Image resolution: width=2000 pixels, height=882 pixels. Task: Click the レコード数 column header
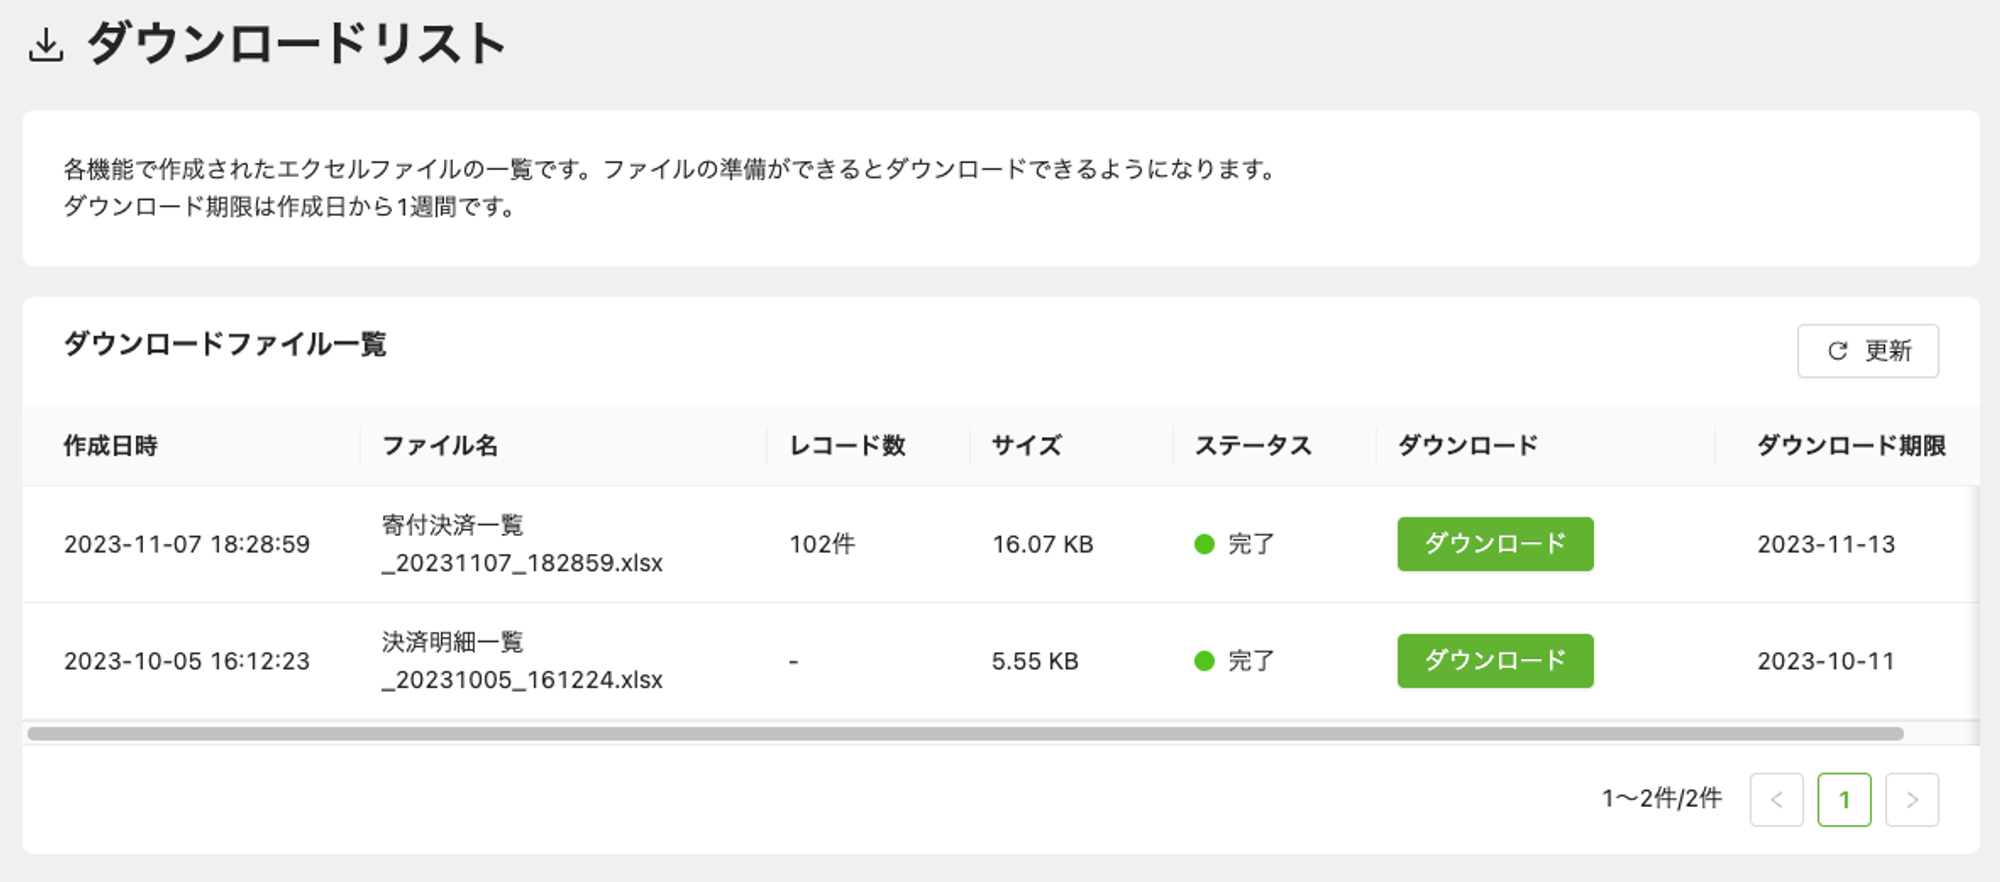pyautogui.click(x=847, y=445)
